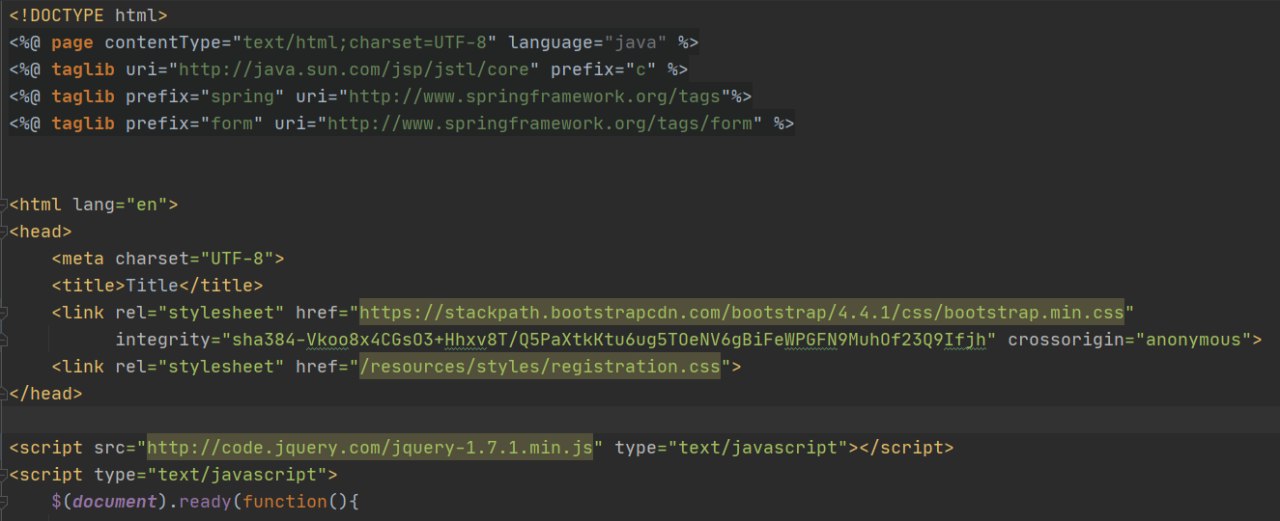
Task: Click the word document in jQuery call
Action: pyautogui.click(x=114, y=502)
